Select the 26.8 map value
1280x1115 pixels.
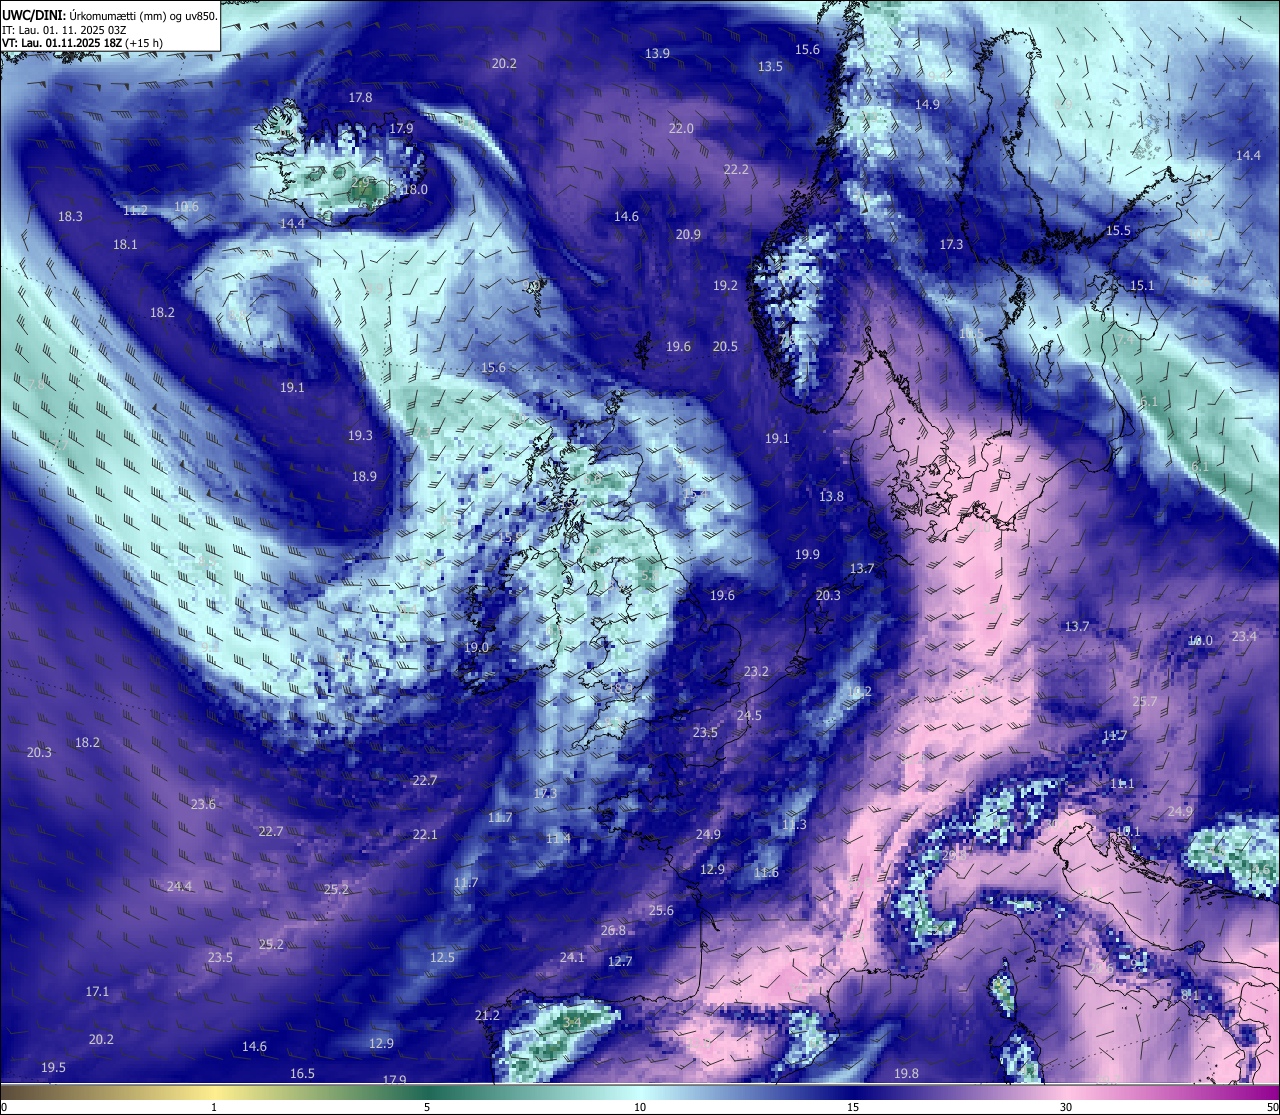point(613,931)
